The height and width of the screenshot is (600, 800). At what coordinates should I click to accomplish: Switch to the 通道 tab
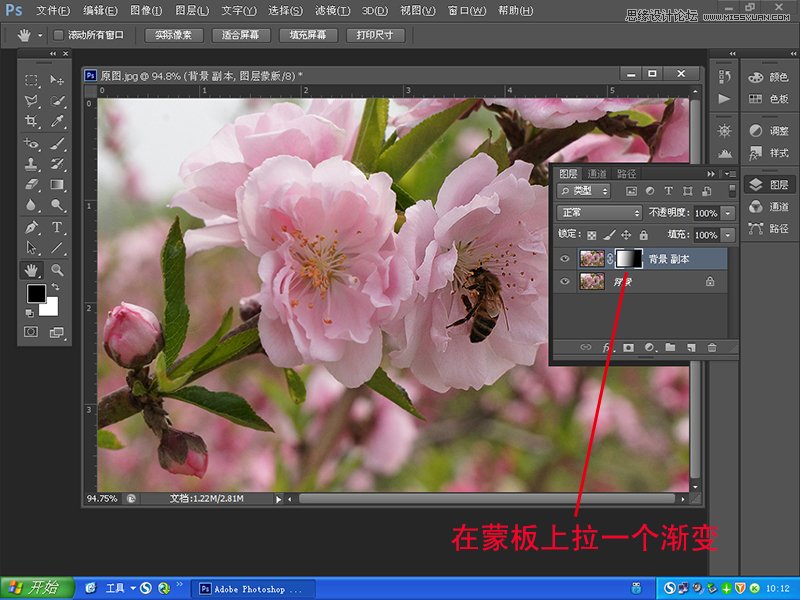click(x=596, y=174)
